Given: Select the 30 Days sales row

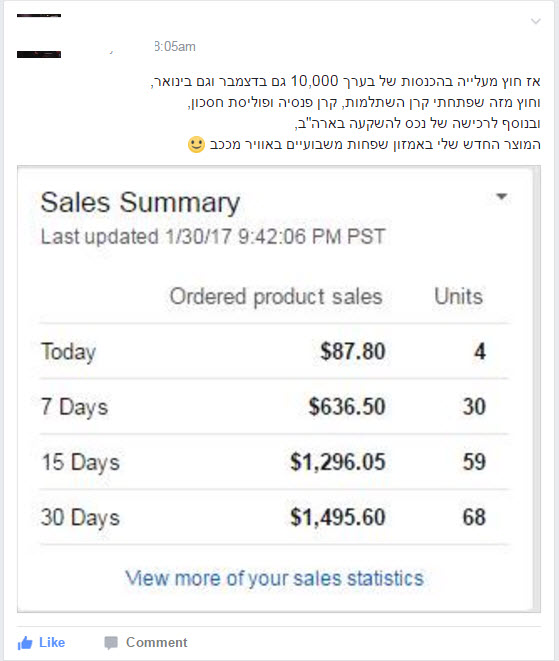Looking at the screenshot, I should click(x=274, y=517).
